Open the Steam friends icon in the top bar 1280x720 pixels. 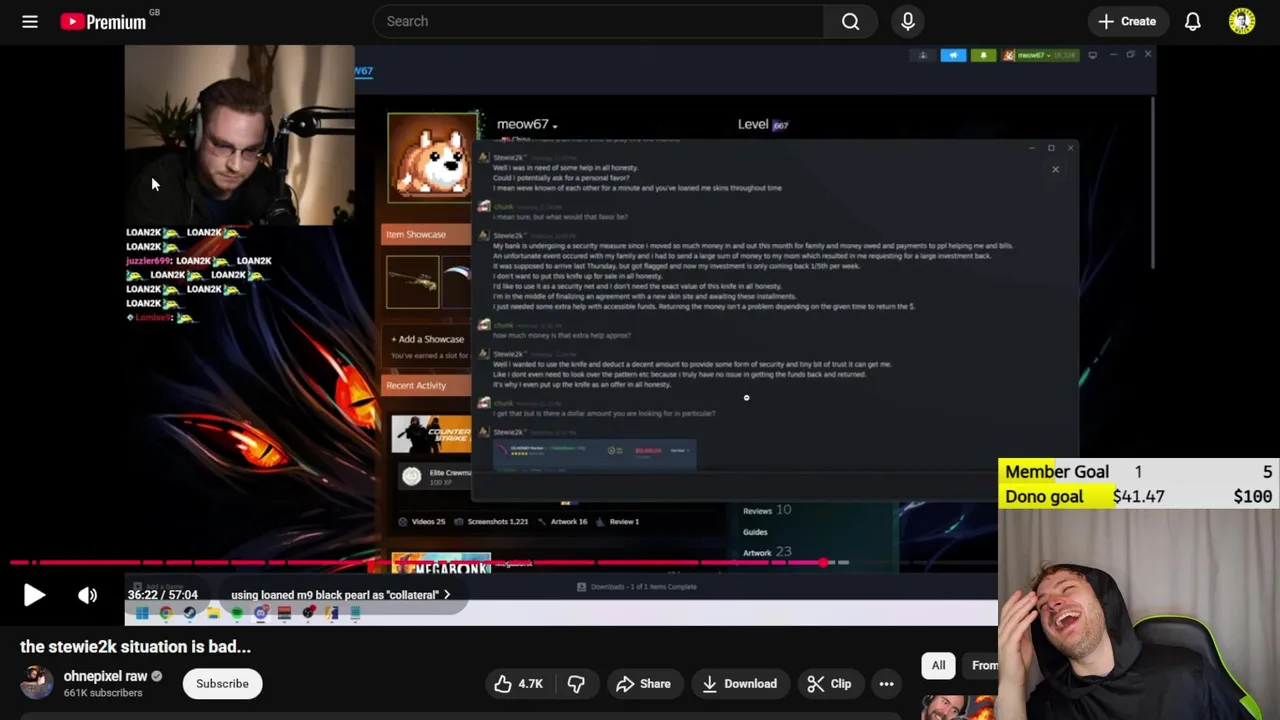[923, 55]
